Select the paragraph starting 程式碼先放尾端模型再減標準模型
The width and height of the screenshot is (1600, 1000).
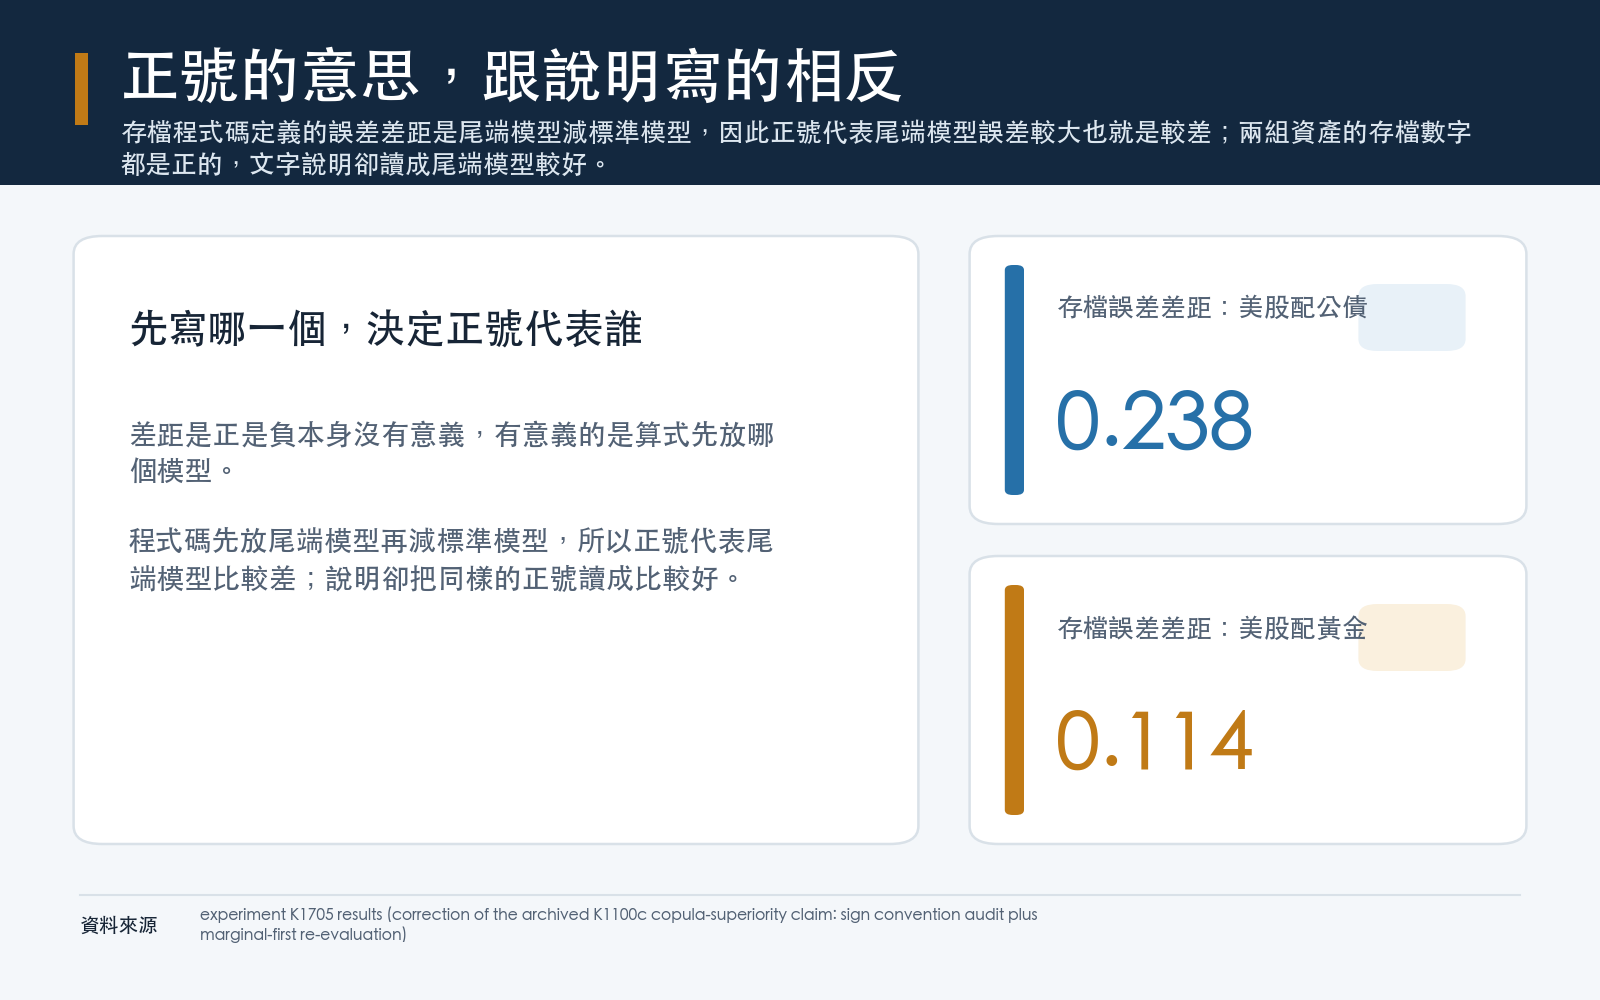click(451, 560)
